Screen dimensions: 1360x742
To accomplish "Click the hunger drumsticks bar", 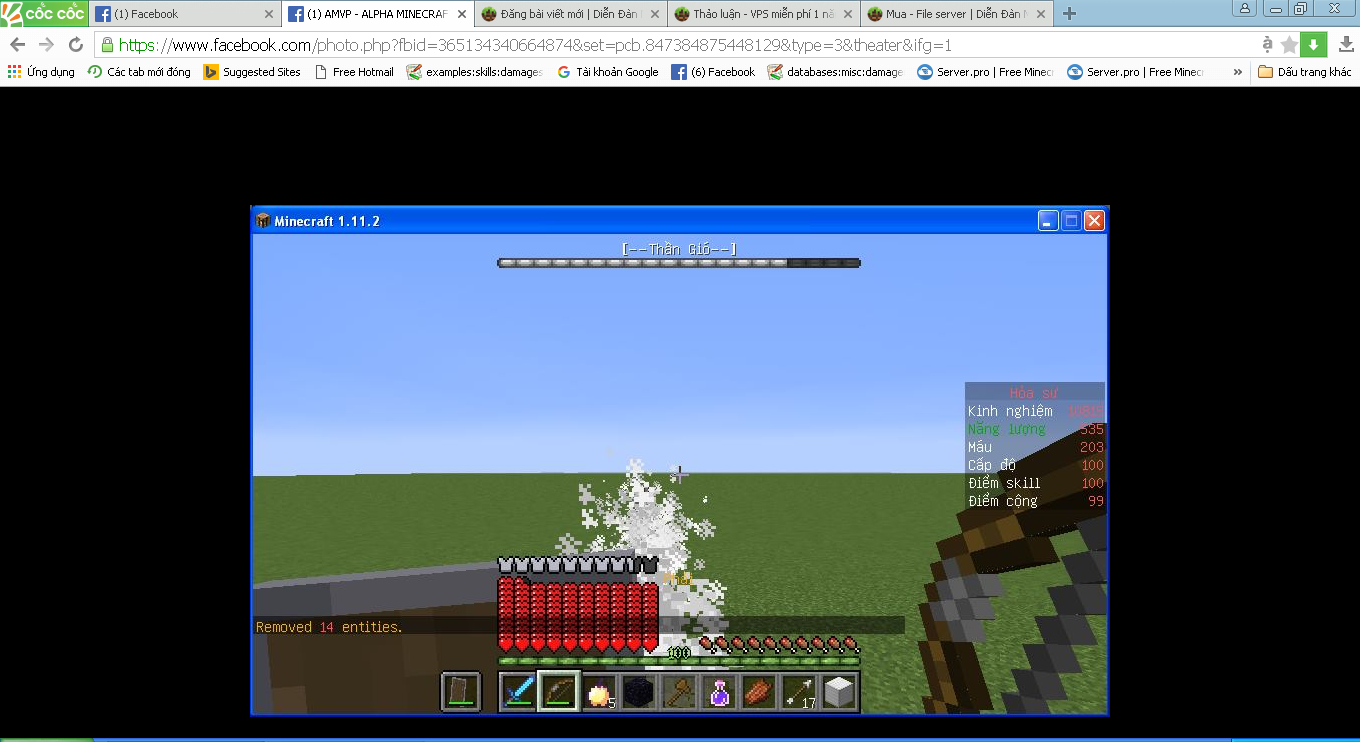I will 780,644.
